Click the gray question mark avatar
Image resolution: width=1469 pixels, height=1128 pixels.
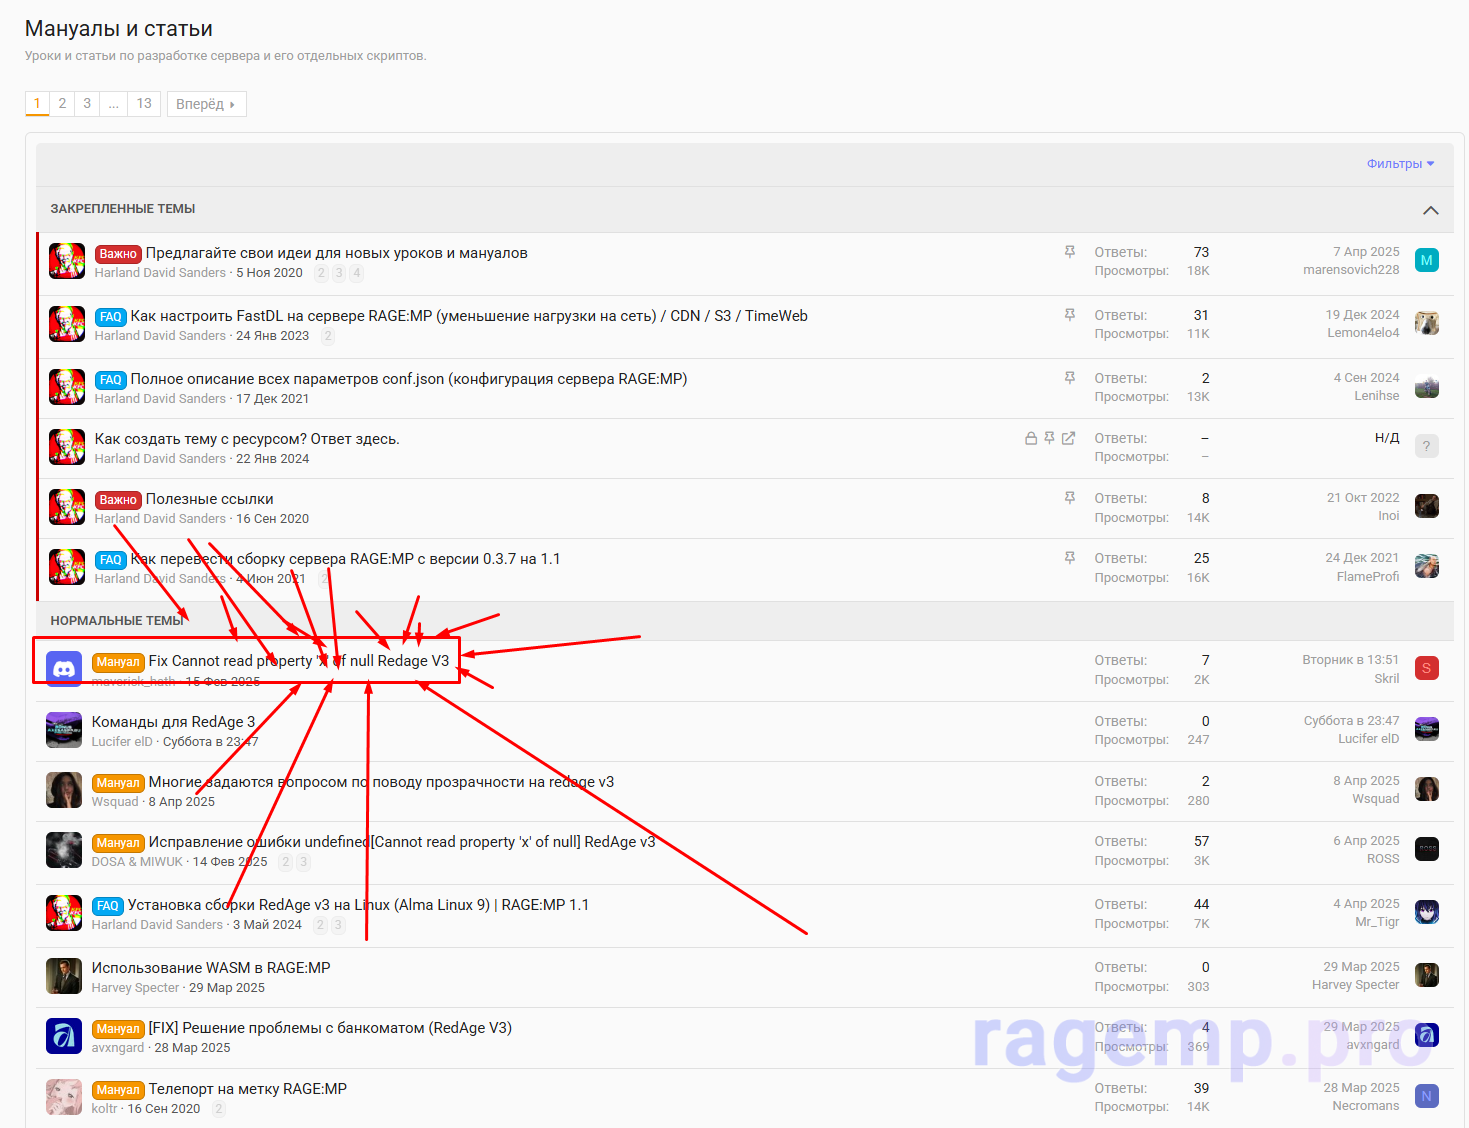point(1426,446)
